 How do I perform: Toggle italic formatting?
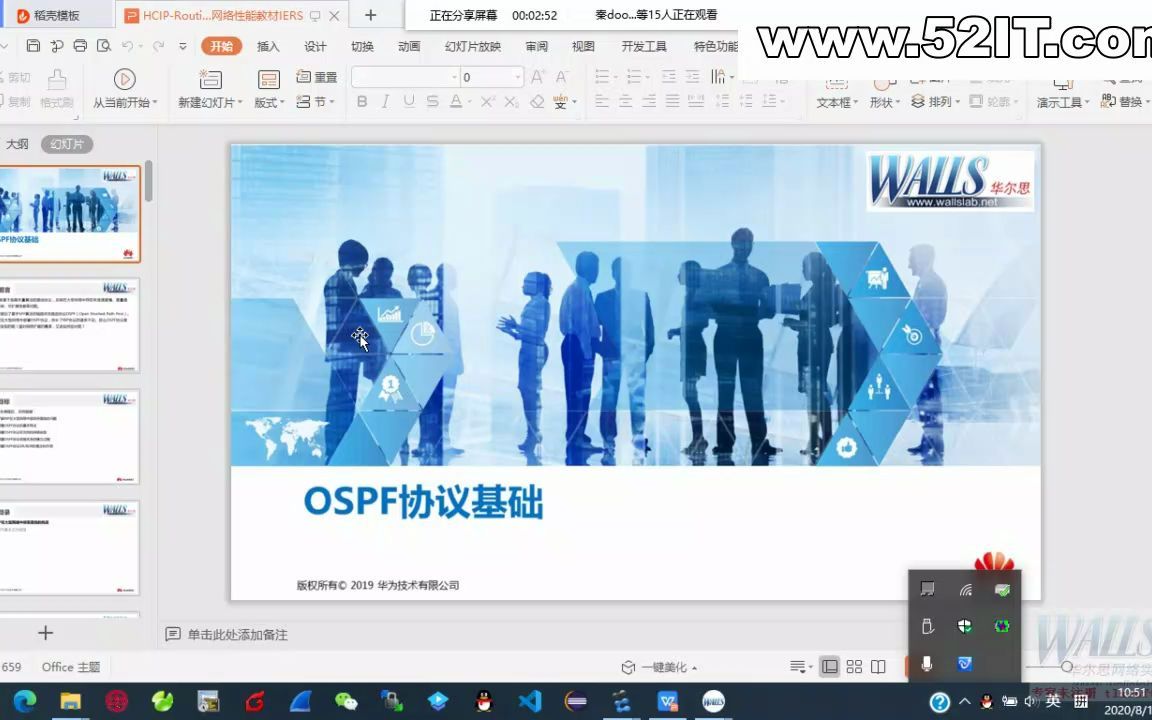385,101
